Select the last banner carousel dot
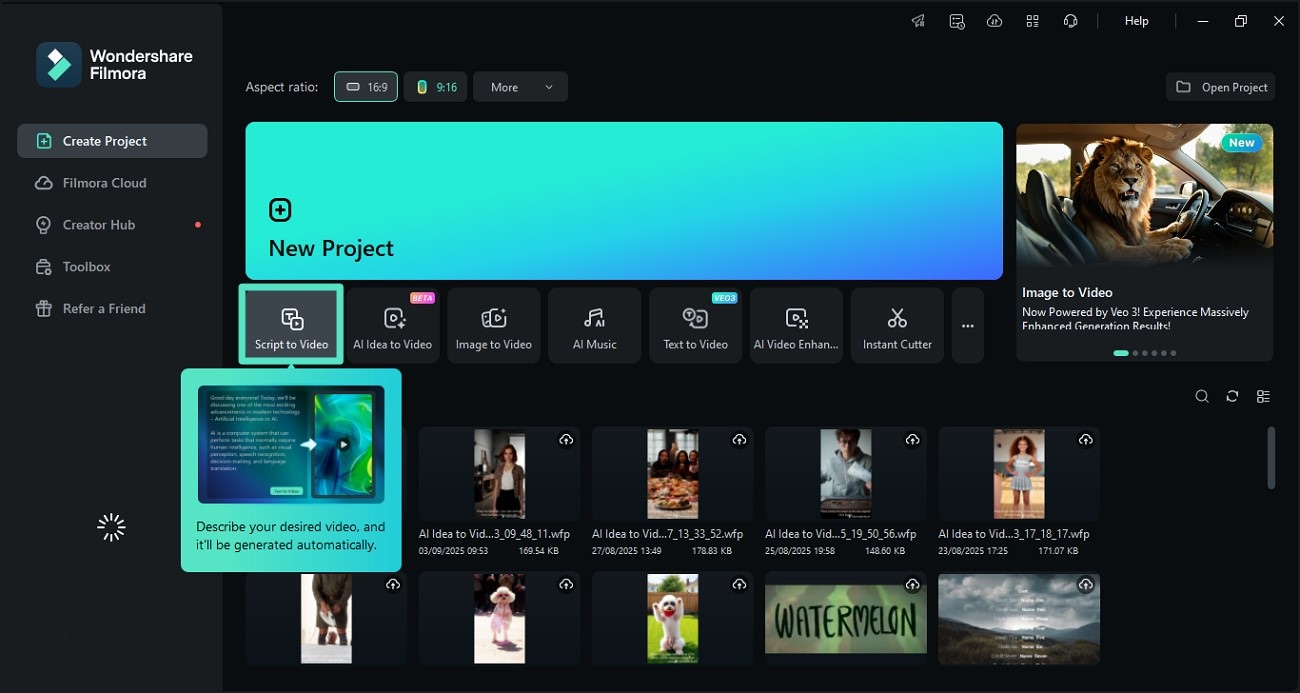The height and width of the screenshot is (693, 1300). pos(1173,353)
